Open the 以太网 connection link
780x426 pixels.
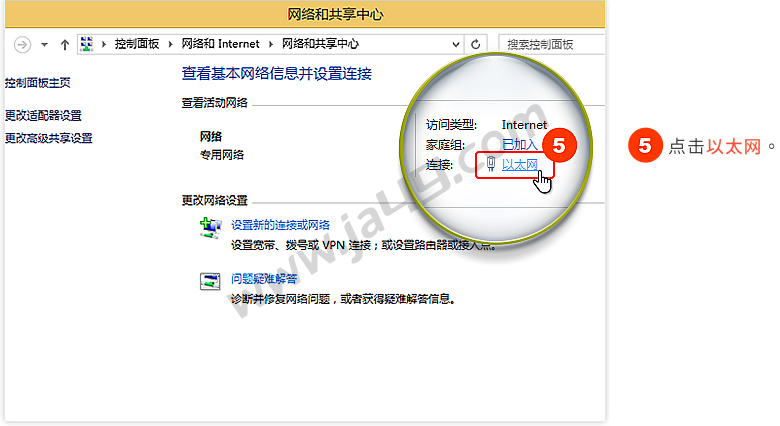[520, 164]
